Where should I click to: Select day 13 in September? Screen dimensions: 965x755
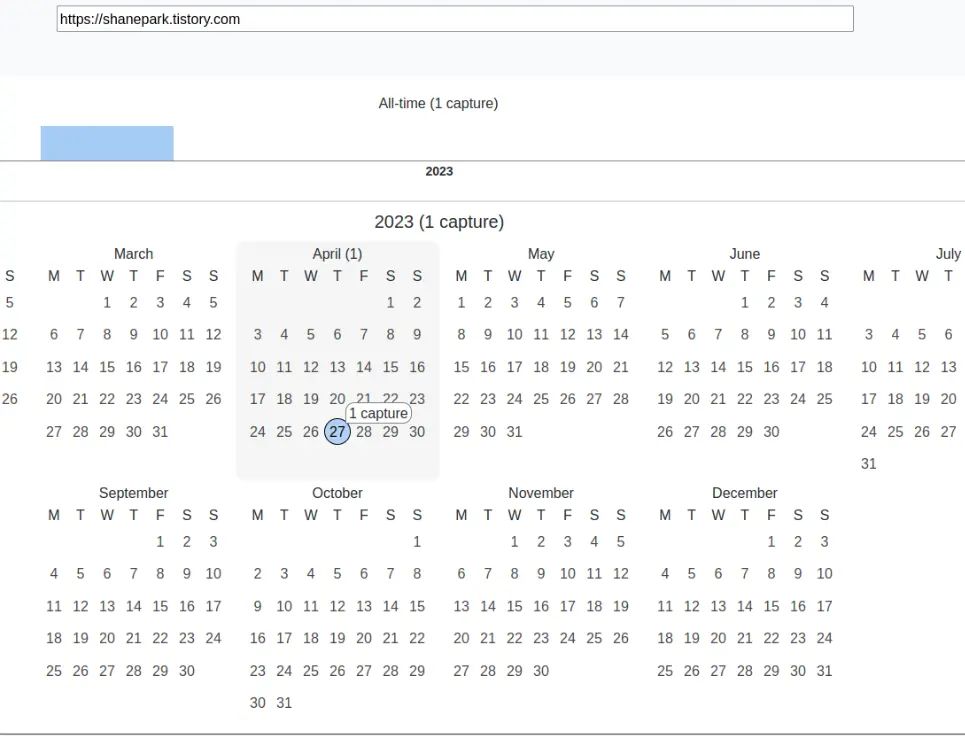107,607
